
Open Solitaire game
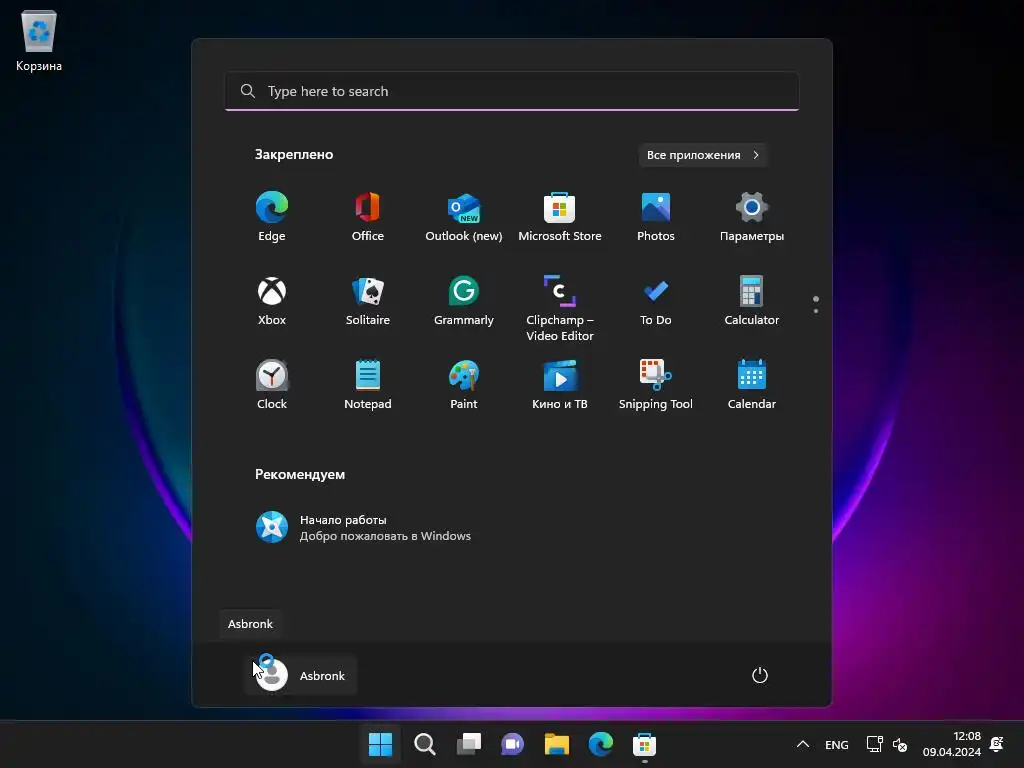pyautogui.click(x=368, y=300)
